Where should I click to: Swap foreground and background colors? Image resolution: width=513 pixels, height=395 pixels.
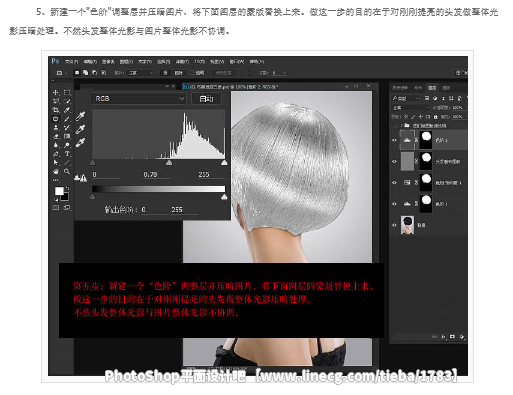point(67,188)
